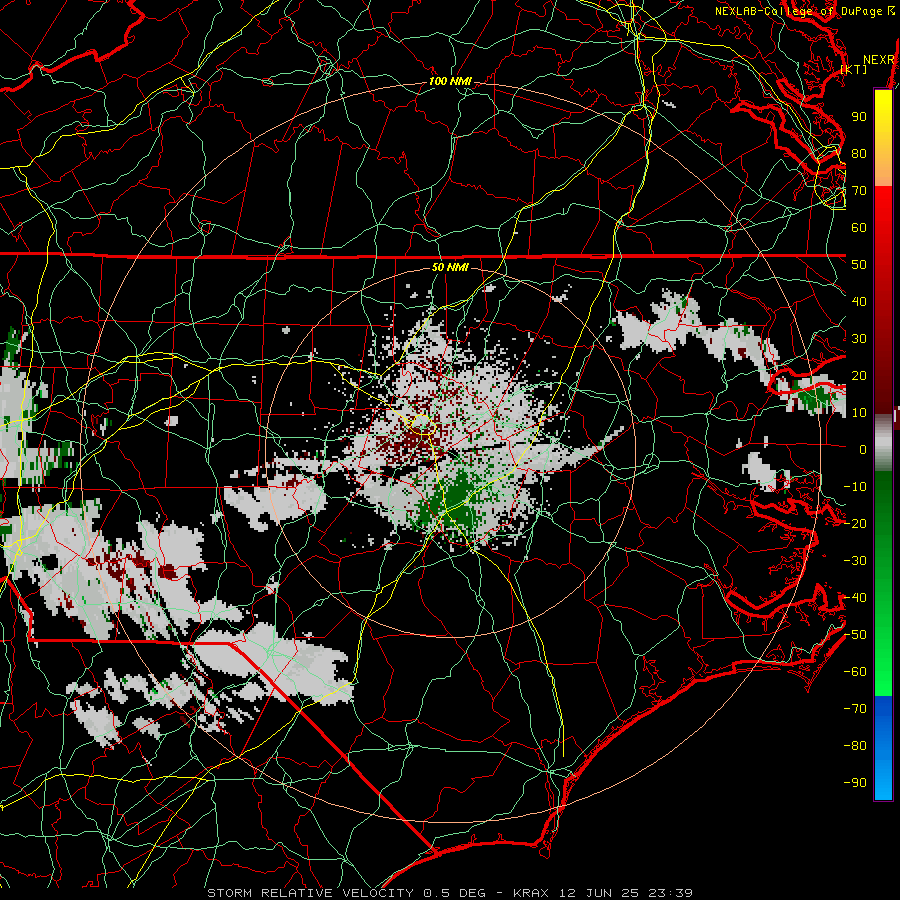Click the -40 value on velocity scale
This screenshot has width=900, height=900.
(855, 598)
